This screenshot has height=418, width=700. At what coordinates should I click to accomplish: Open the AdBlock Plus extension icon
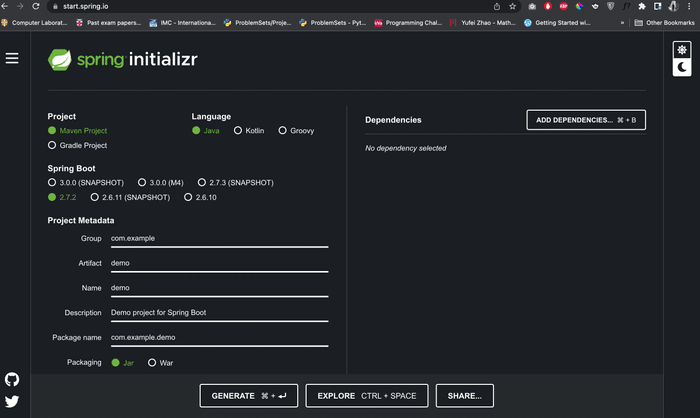click(x=563, y=6)
